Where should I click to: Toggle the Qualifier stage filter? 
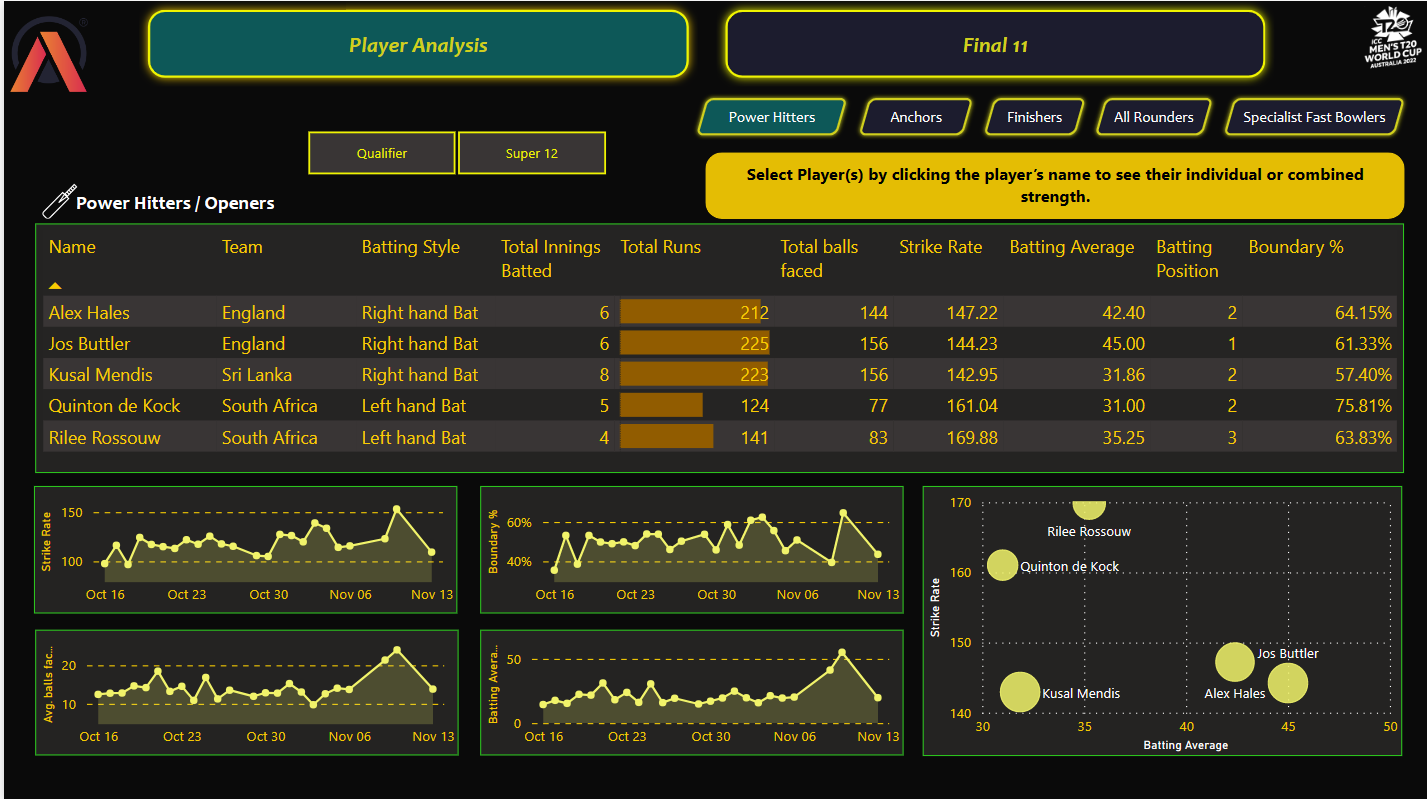[x=382, y=153]
